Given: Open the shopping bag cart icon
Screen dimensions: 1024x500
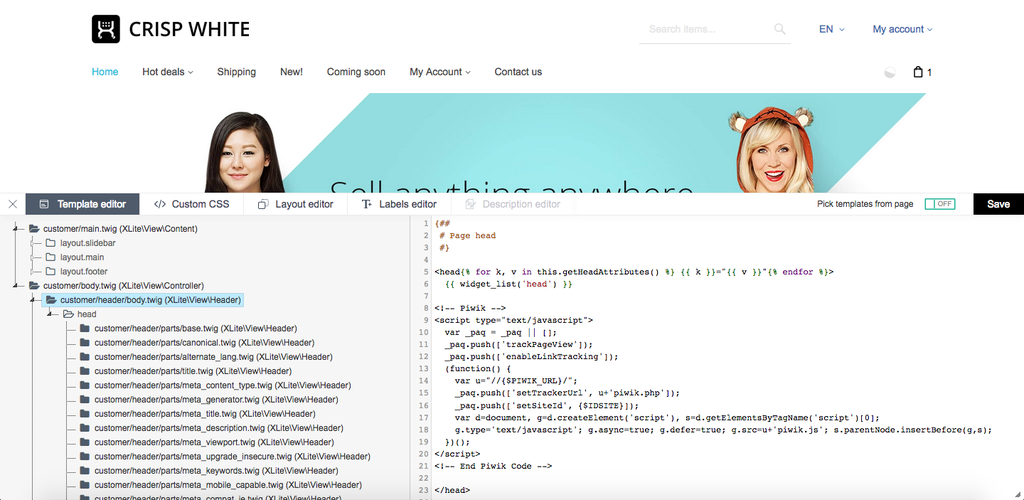Looking at the screenshot, I should coord(918,72).
